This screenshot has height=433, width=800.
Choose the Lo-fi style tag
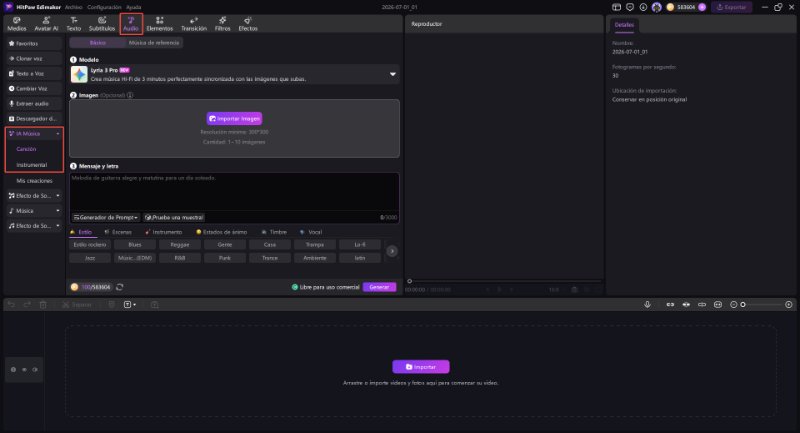pos(360,245)
